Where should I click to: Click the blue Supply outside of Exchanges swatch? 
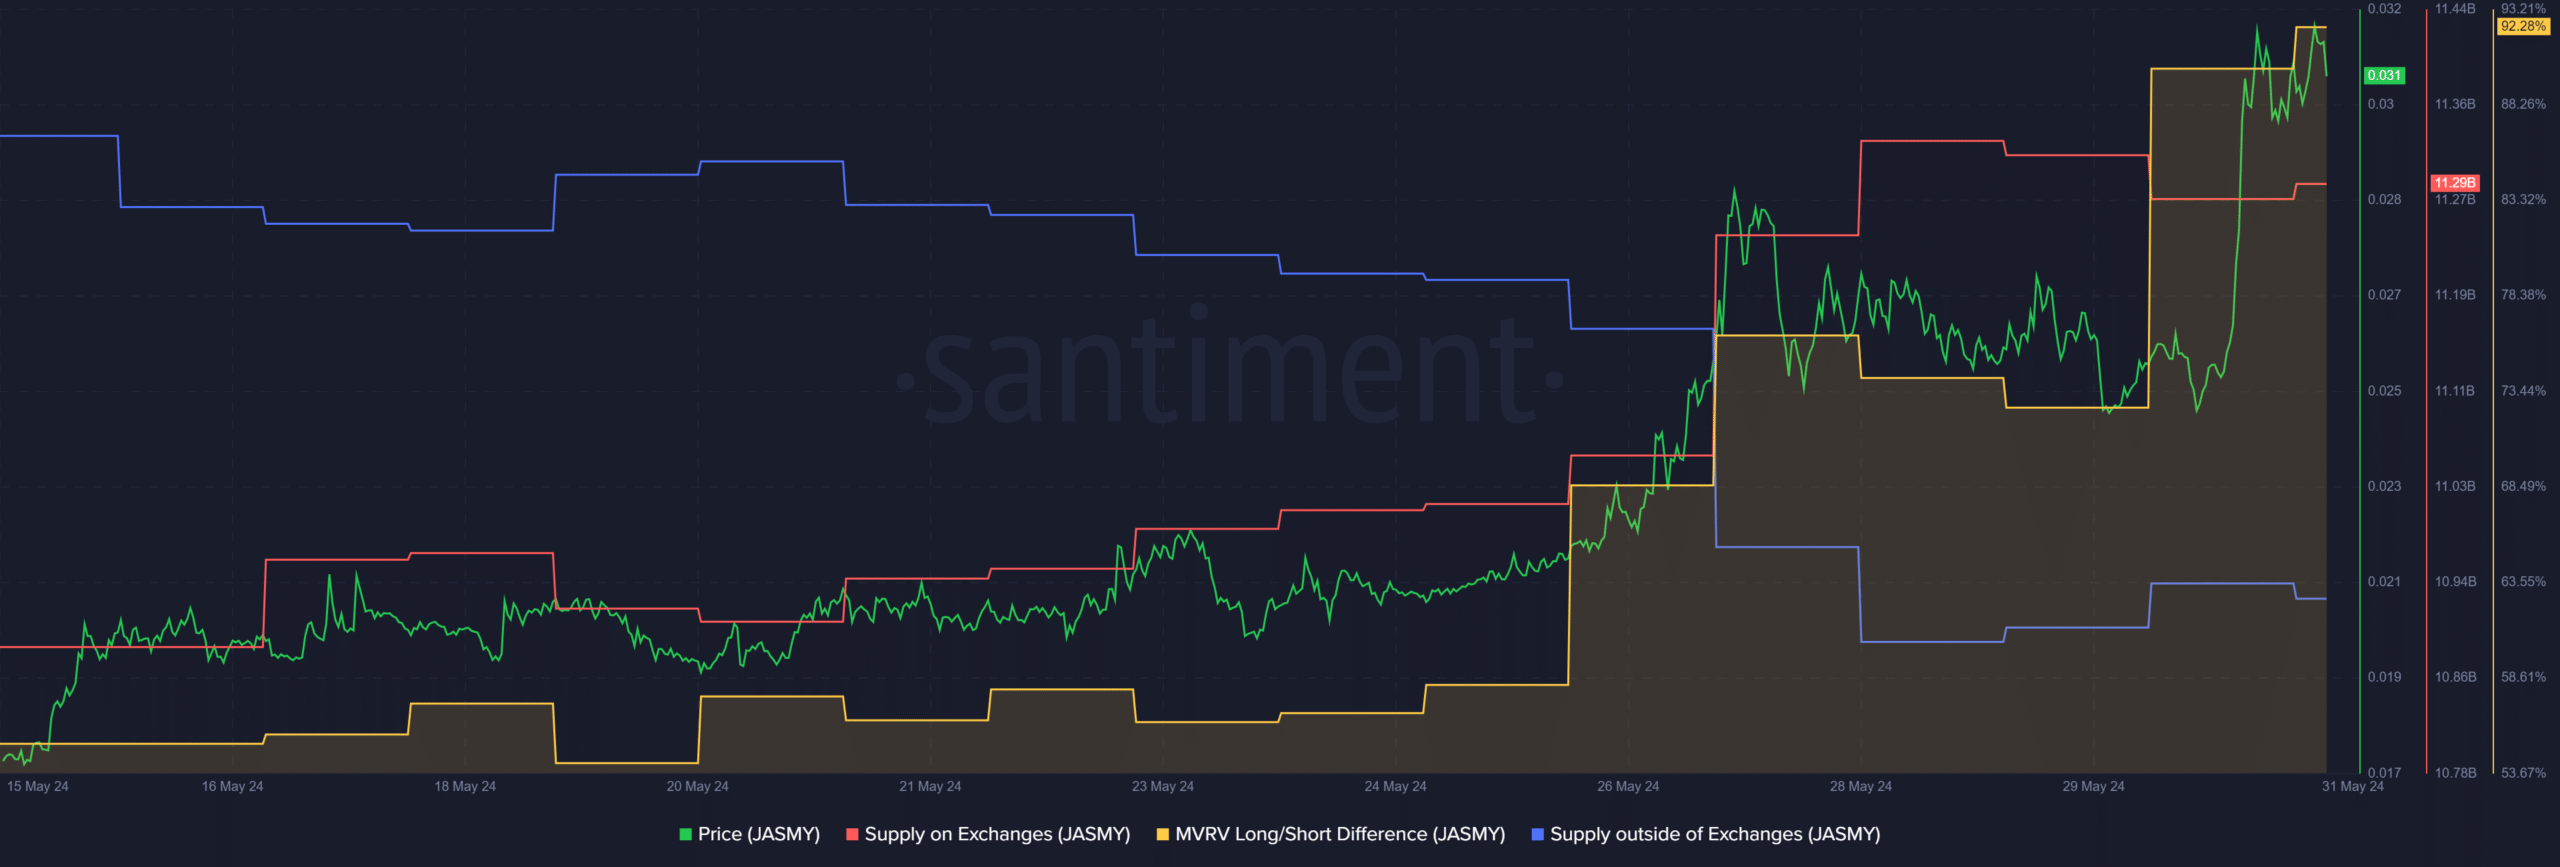(x=1538, y=834)
